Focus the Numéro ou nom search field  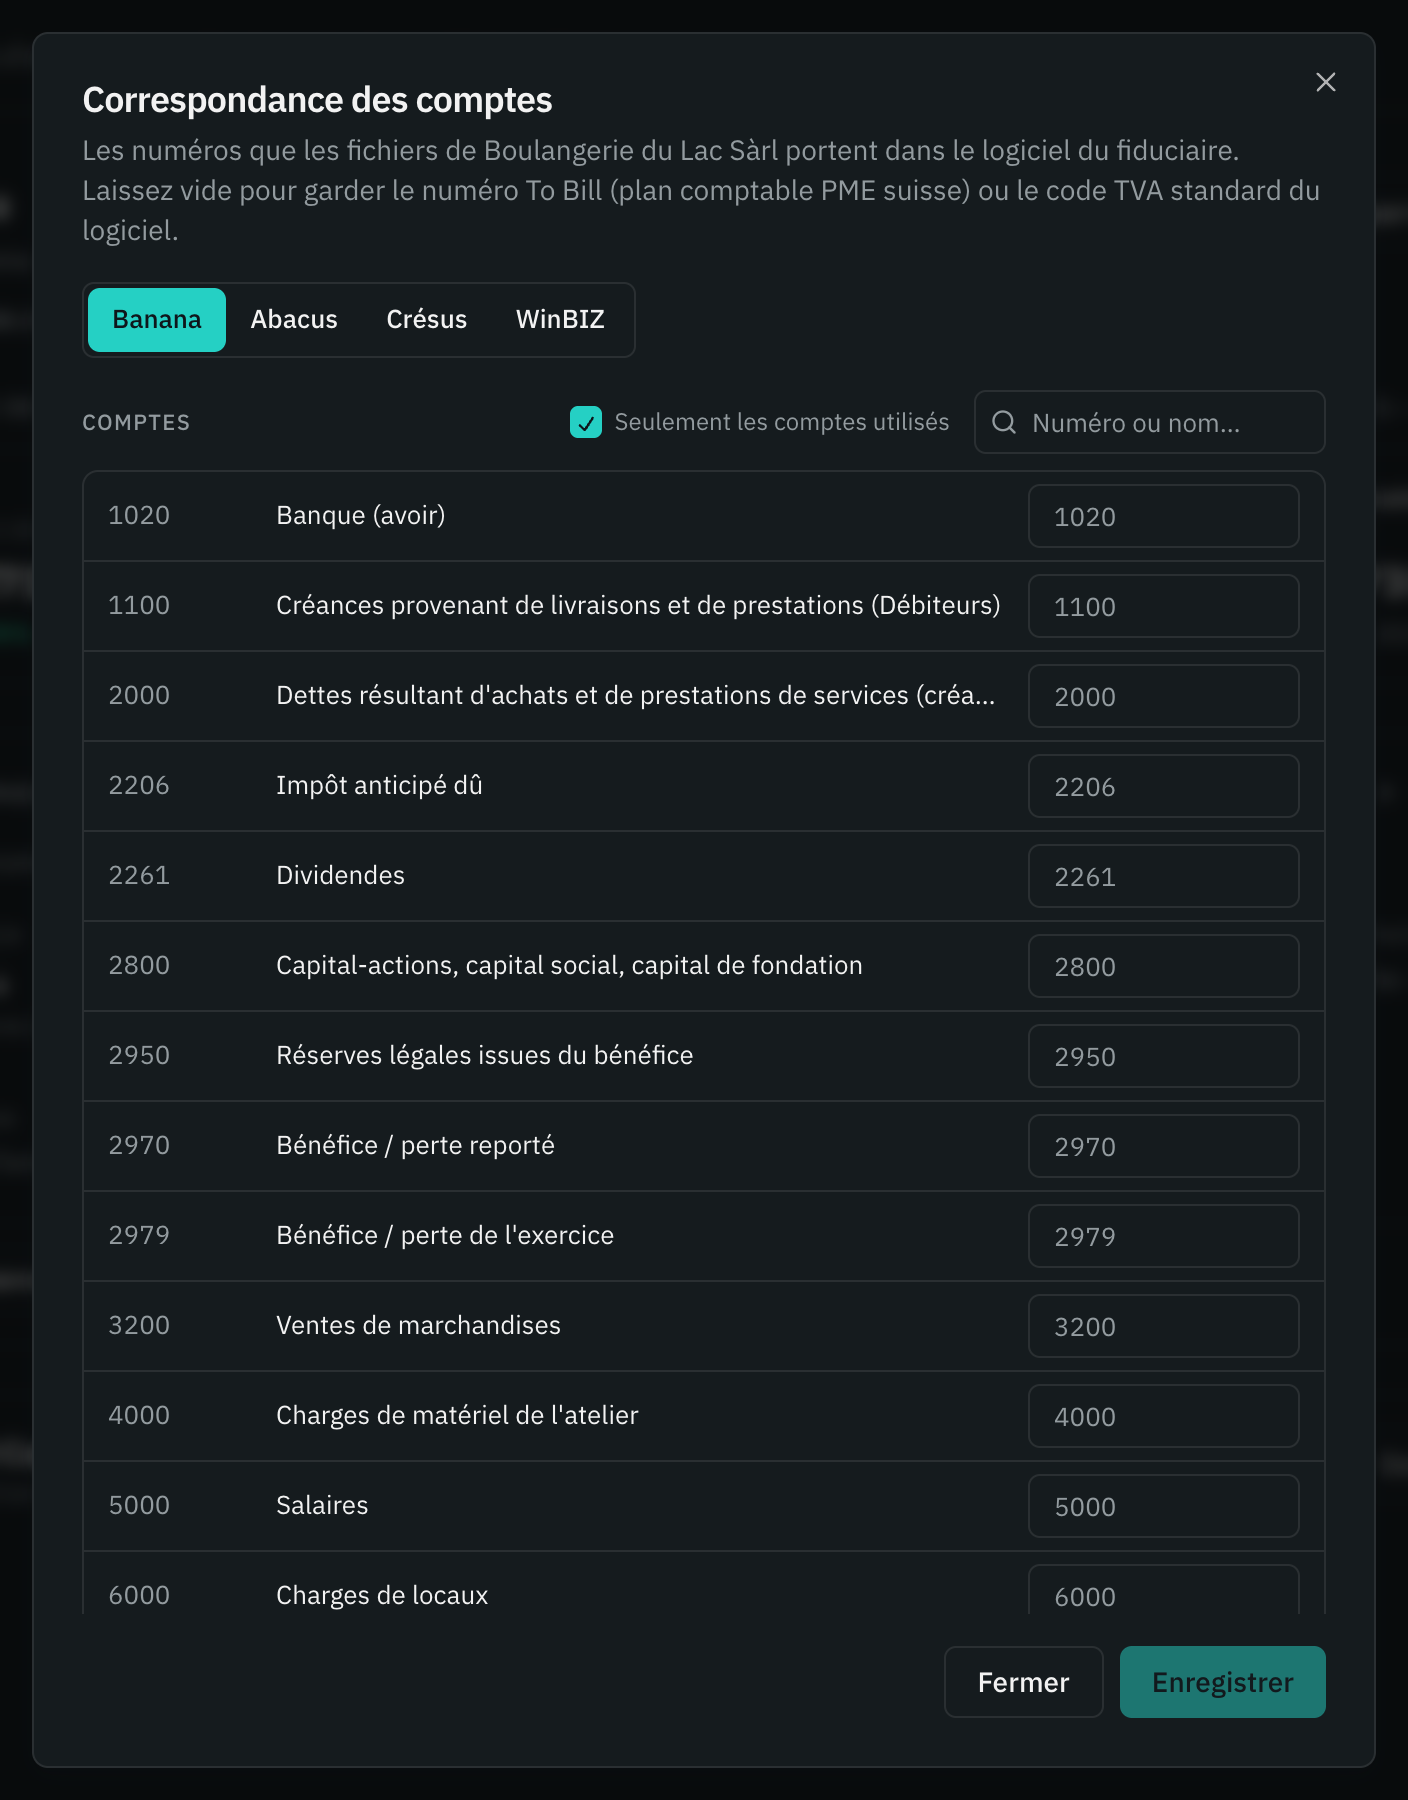click(1150, 422)
